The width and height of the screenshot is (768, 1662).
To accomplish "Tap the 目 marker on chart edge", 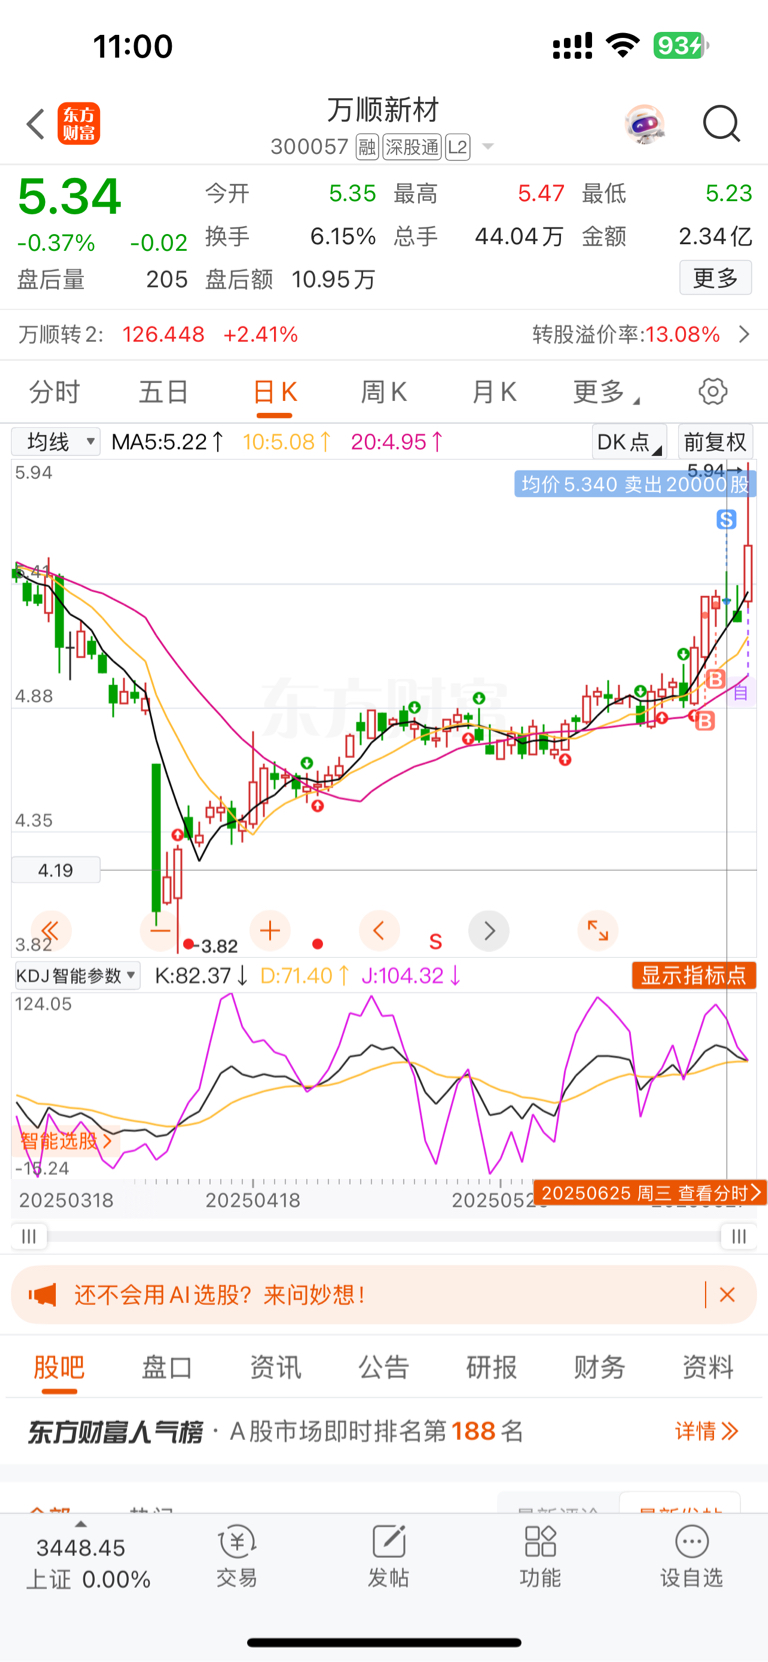I will (741, 692).
